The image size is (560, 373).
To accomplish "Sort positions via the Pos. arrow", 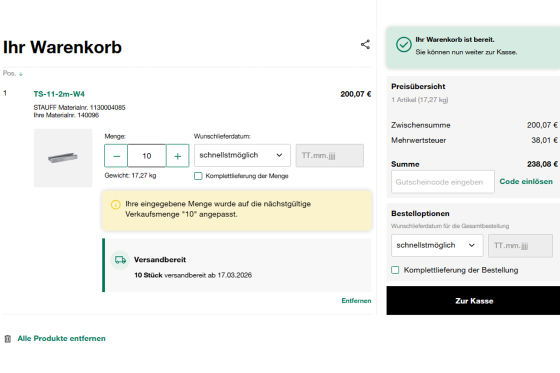I will [x=21, y=74].
